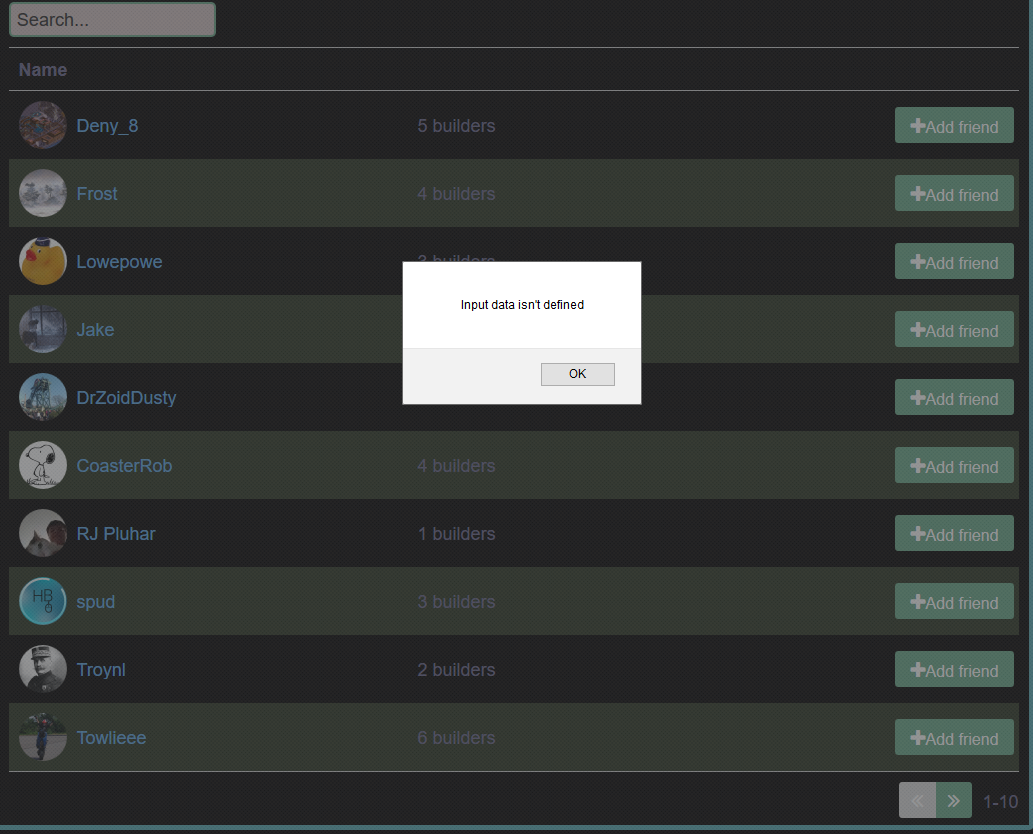Add Jake as a friend
Viewport: 1033px width, 834px height.
pos(953,329)
